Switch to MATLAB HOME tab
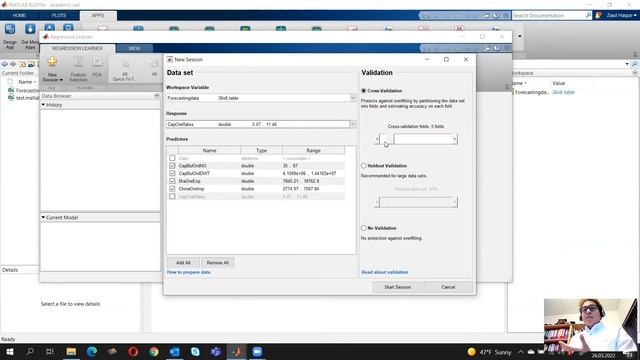This screenshot has height=360, width=640. click(x=19, y=16)
